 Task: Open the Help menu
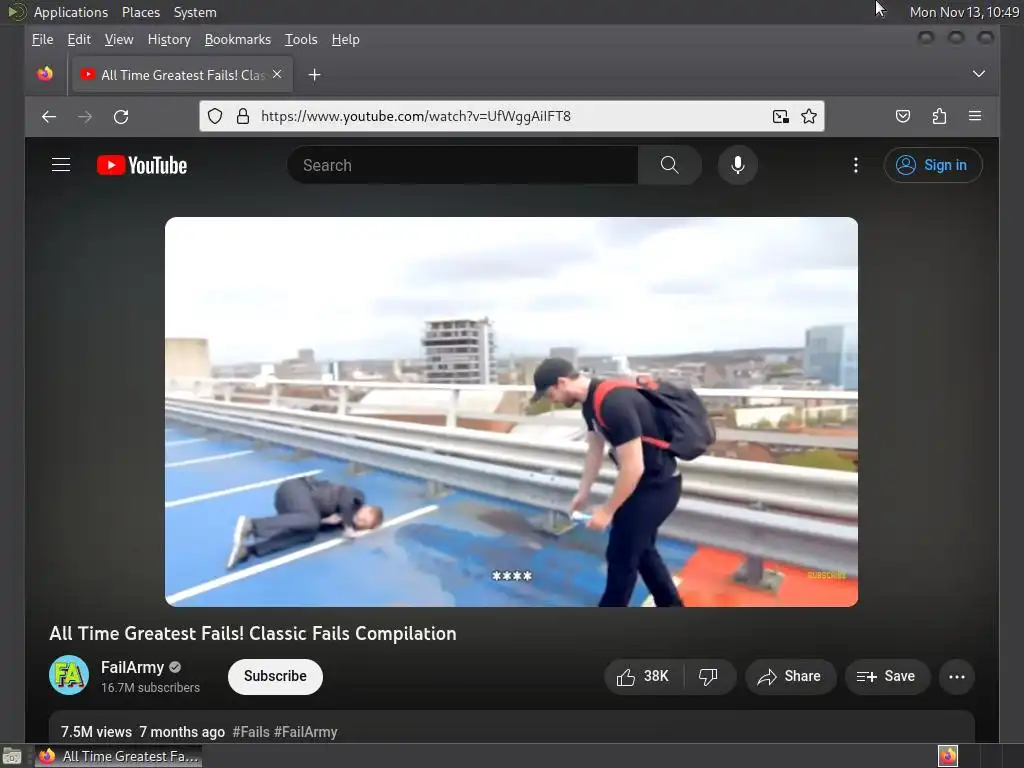tap(345, 40)
